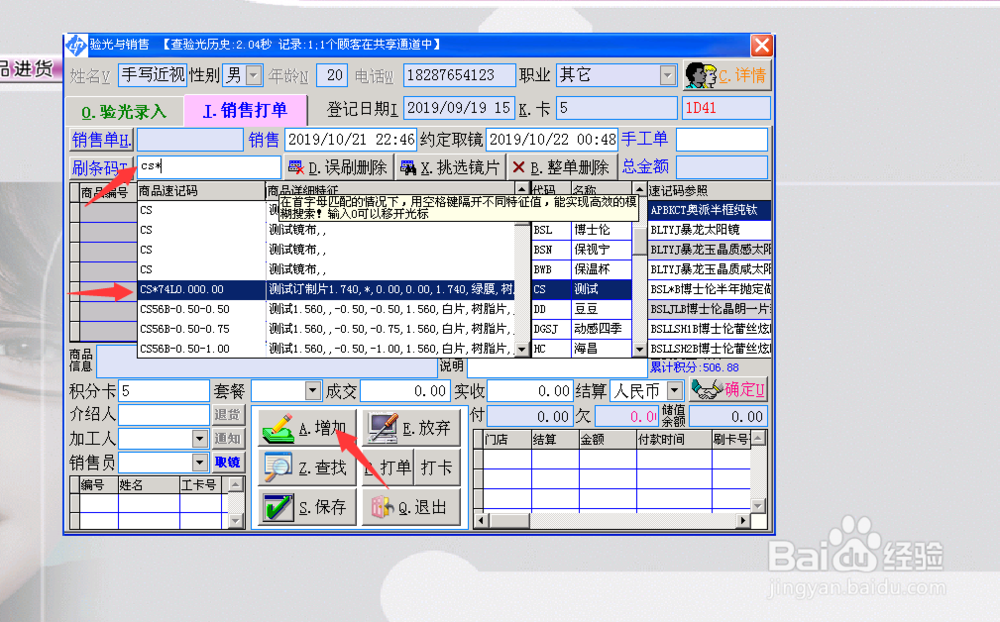The height and width of the screenshot is (622, 1000).
Task: Click the 成交 deal amount field
Action: tap(404, 390)
